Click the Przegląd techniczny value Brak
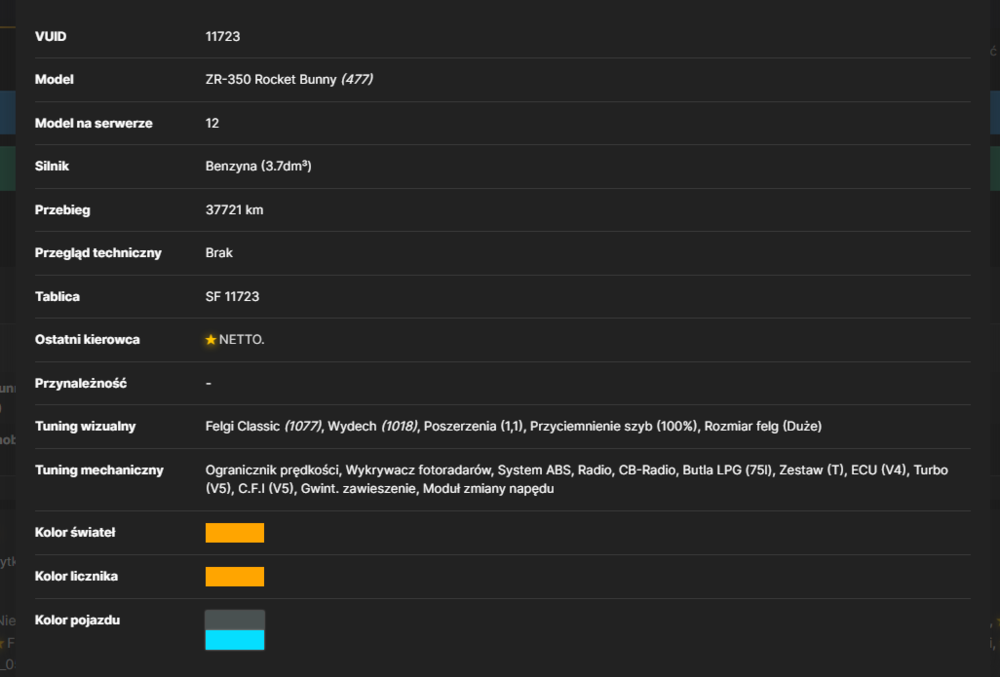 tap(219, 253)
